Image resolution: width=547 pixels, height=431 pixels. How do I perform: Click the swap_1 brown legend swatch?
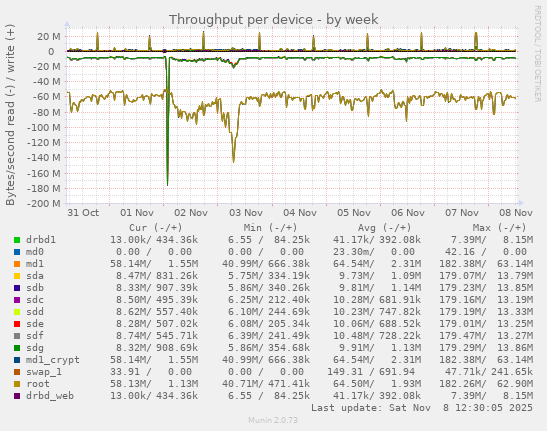pyautogui.click(x=17, y=372)
